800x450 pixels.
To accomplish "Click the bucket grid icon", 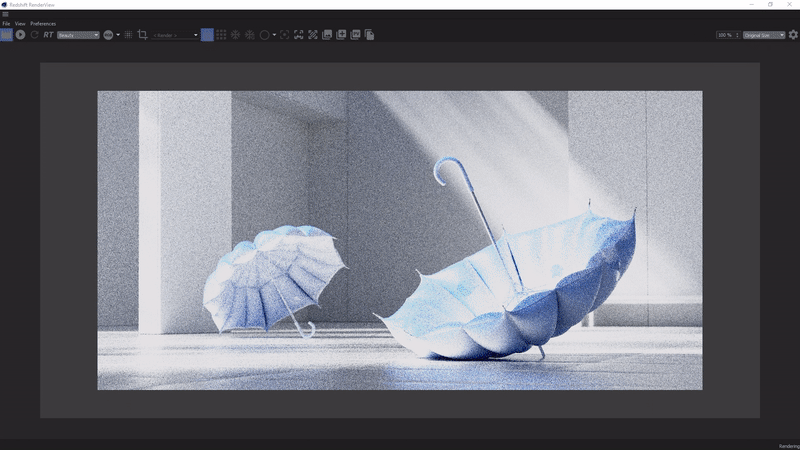I will pyautogui.click(x=221, y=35).
